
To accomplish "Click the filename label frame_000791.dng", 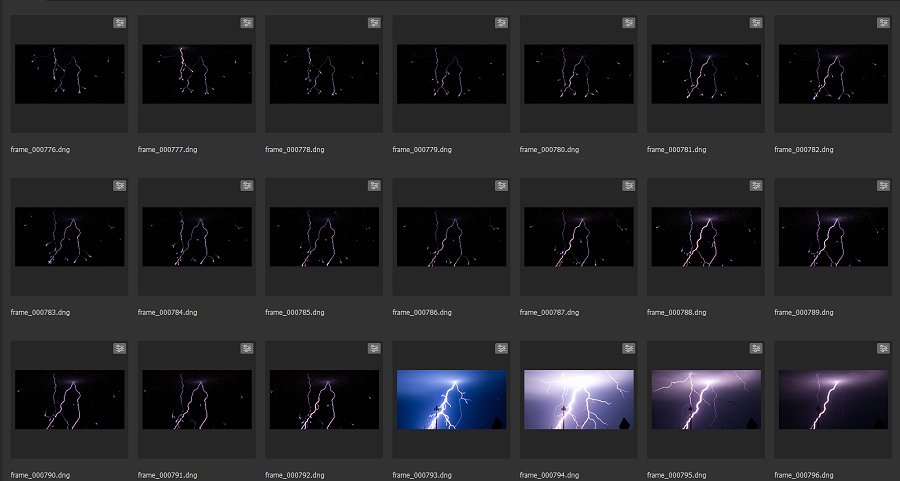I will click(x=168, y=475).
